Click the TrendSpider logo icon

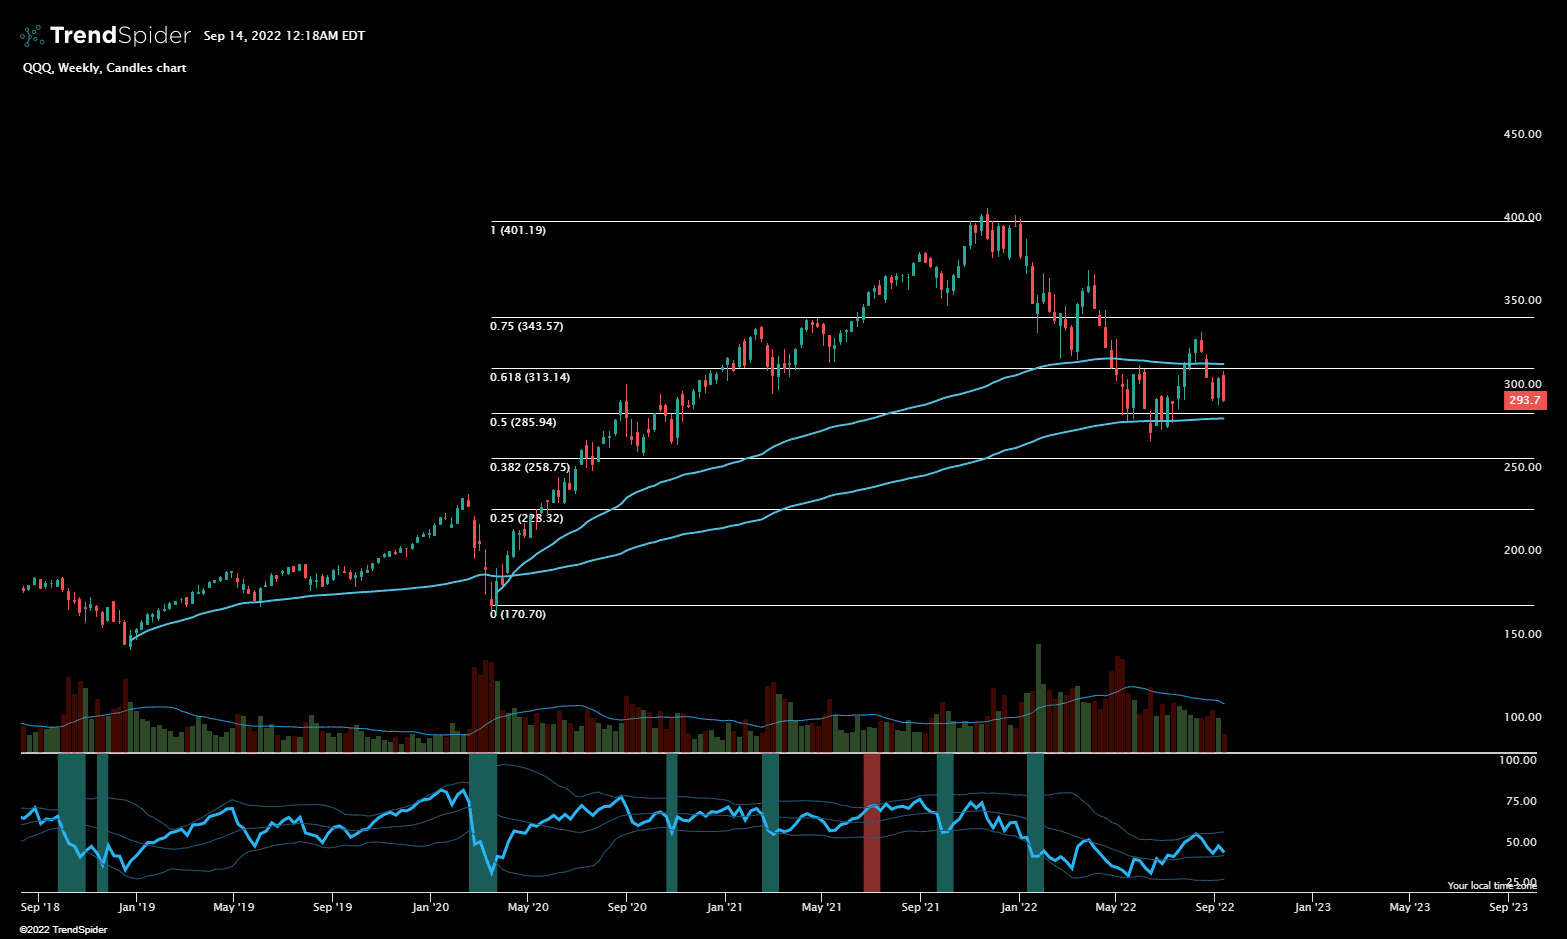pyautogui.click(x=32, y=36)
